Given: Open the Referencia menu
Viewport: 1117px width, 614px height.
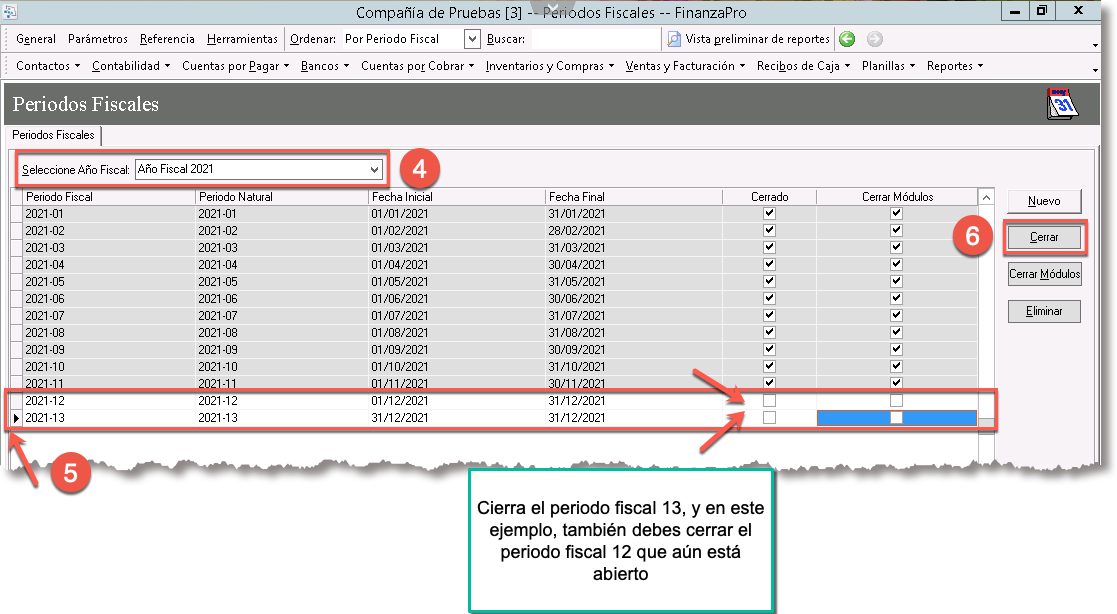Looking at the screenshot, I should 167,39.
